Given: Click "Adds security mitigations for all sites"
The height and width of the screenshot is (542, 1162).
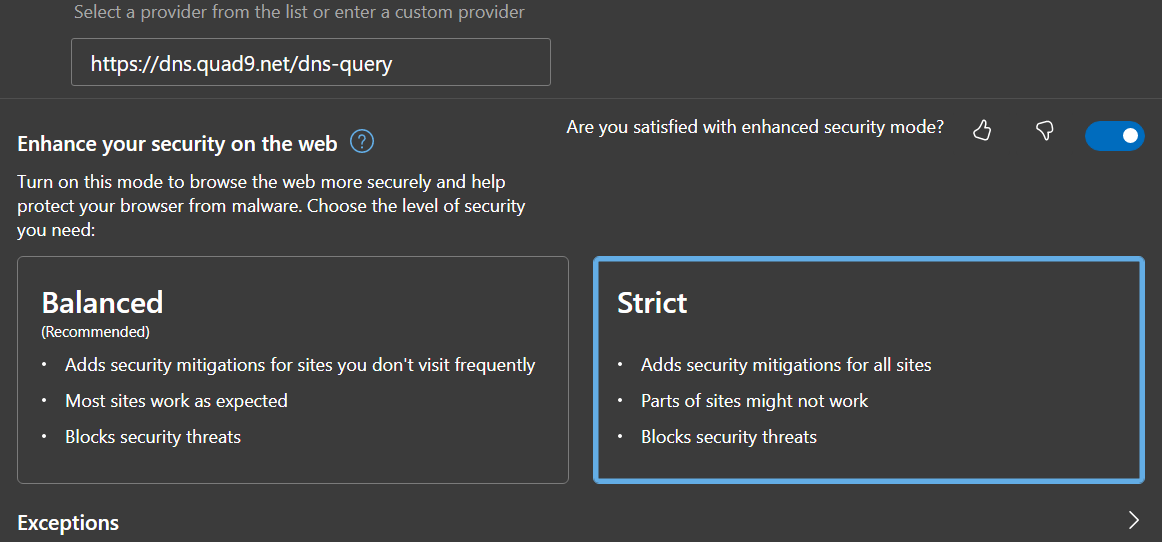Looking at the screenshot, I should pyautogui.click(x=785, y=365).
